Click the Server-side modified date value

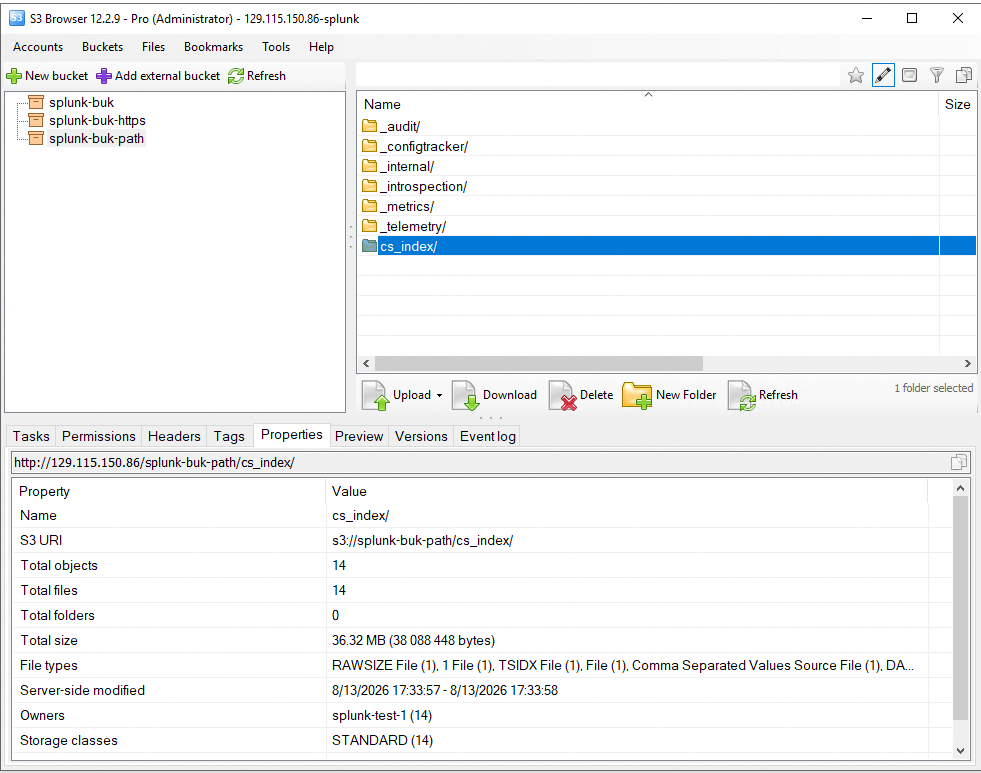[x=445, y=690]
